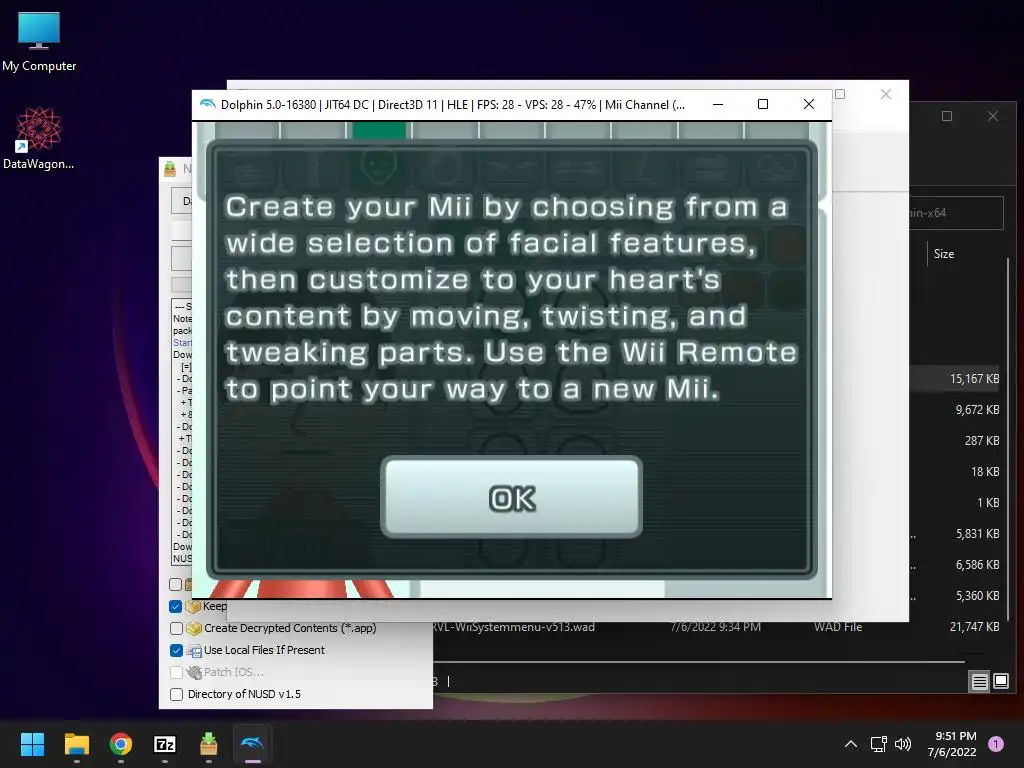
Task: Click the Use Local Files icon
Action: 193,650
